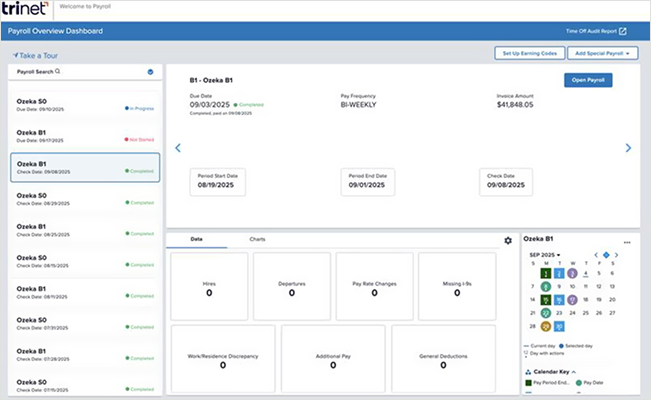Viewport: 651px width, 400px height.
Task: Select Ozeka B1 payroll with check date 09/08/2025
Action: click(x=85, y=167)
